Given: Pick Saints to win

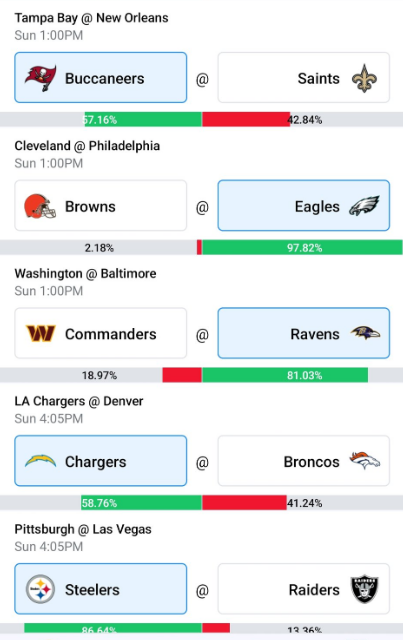Looking at the screenshot, I should point(304,78).
